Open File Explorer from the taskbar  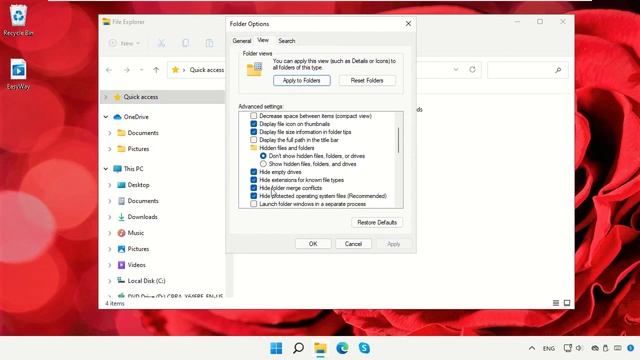pos(320,348)
